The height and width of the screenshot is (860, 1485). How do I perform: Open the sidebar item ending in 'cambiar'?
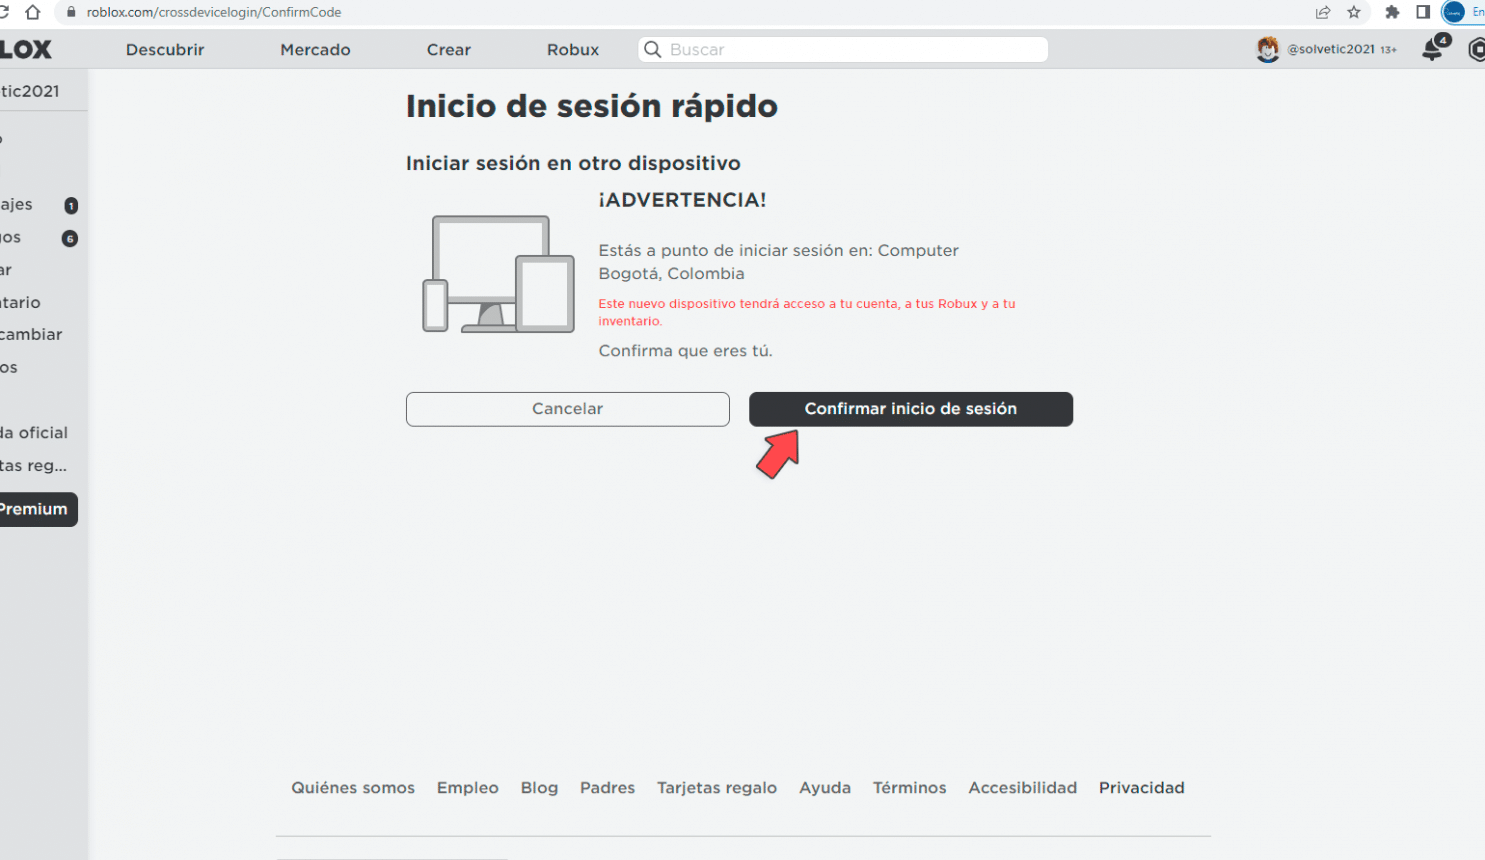click(32, 334)
